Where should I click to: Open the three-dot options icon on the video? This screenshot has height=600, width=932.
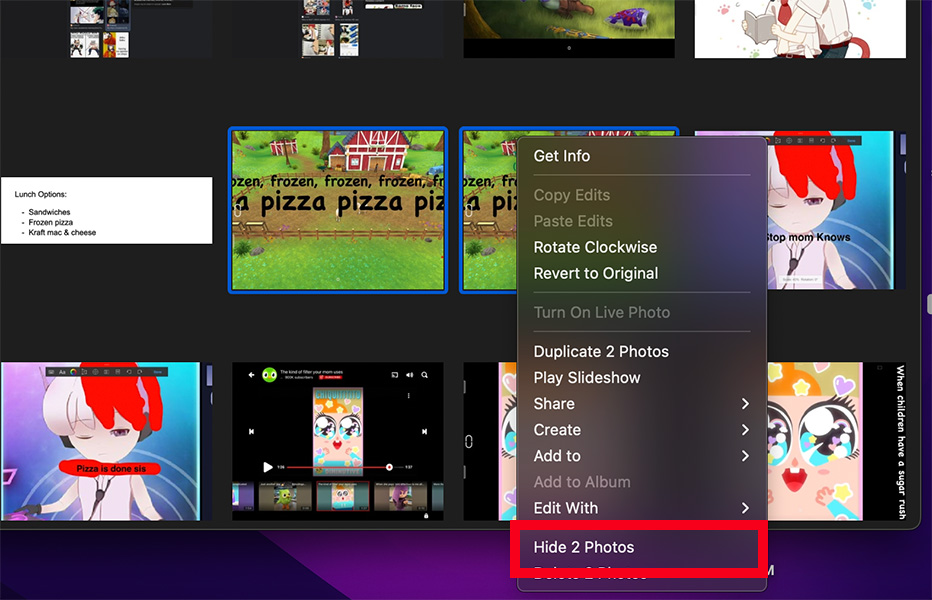click(408, 394)
